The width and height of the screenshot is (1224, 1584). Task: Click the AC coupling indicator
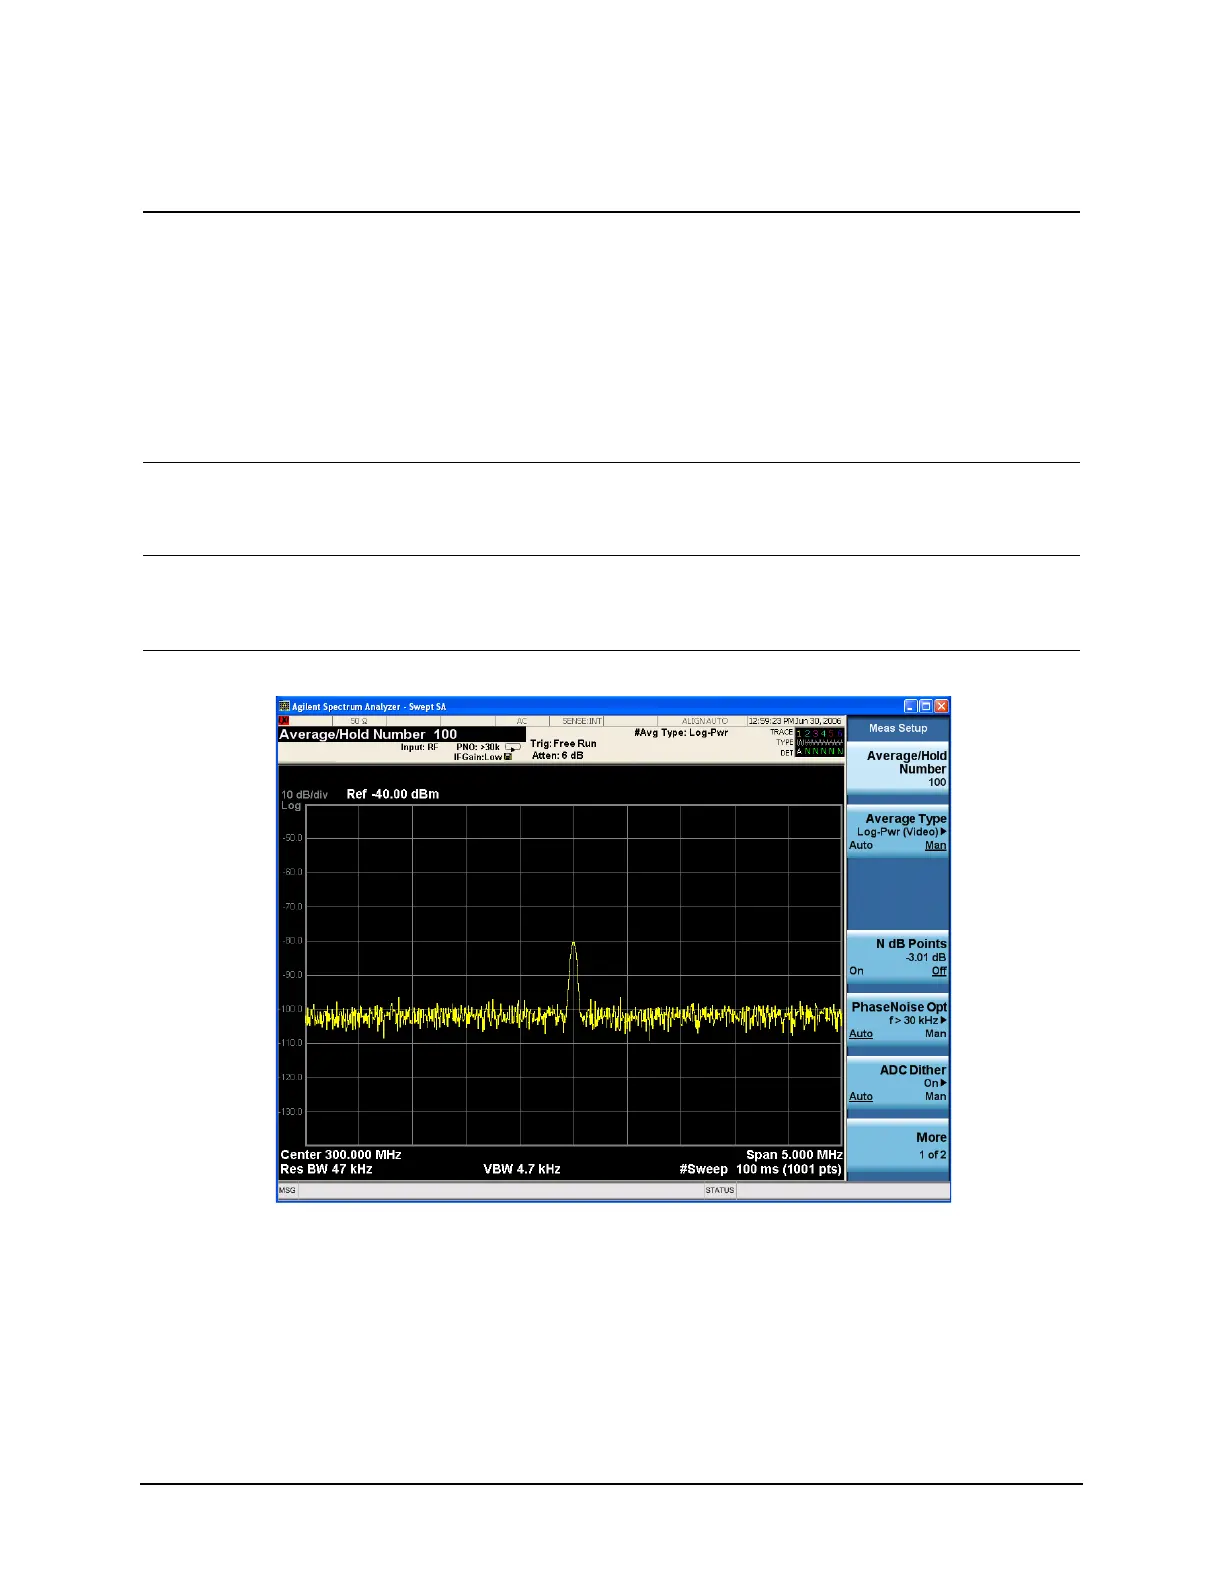click(x=521, y=721)
